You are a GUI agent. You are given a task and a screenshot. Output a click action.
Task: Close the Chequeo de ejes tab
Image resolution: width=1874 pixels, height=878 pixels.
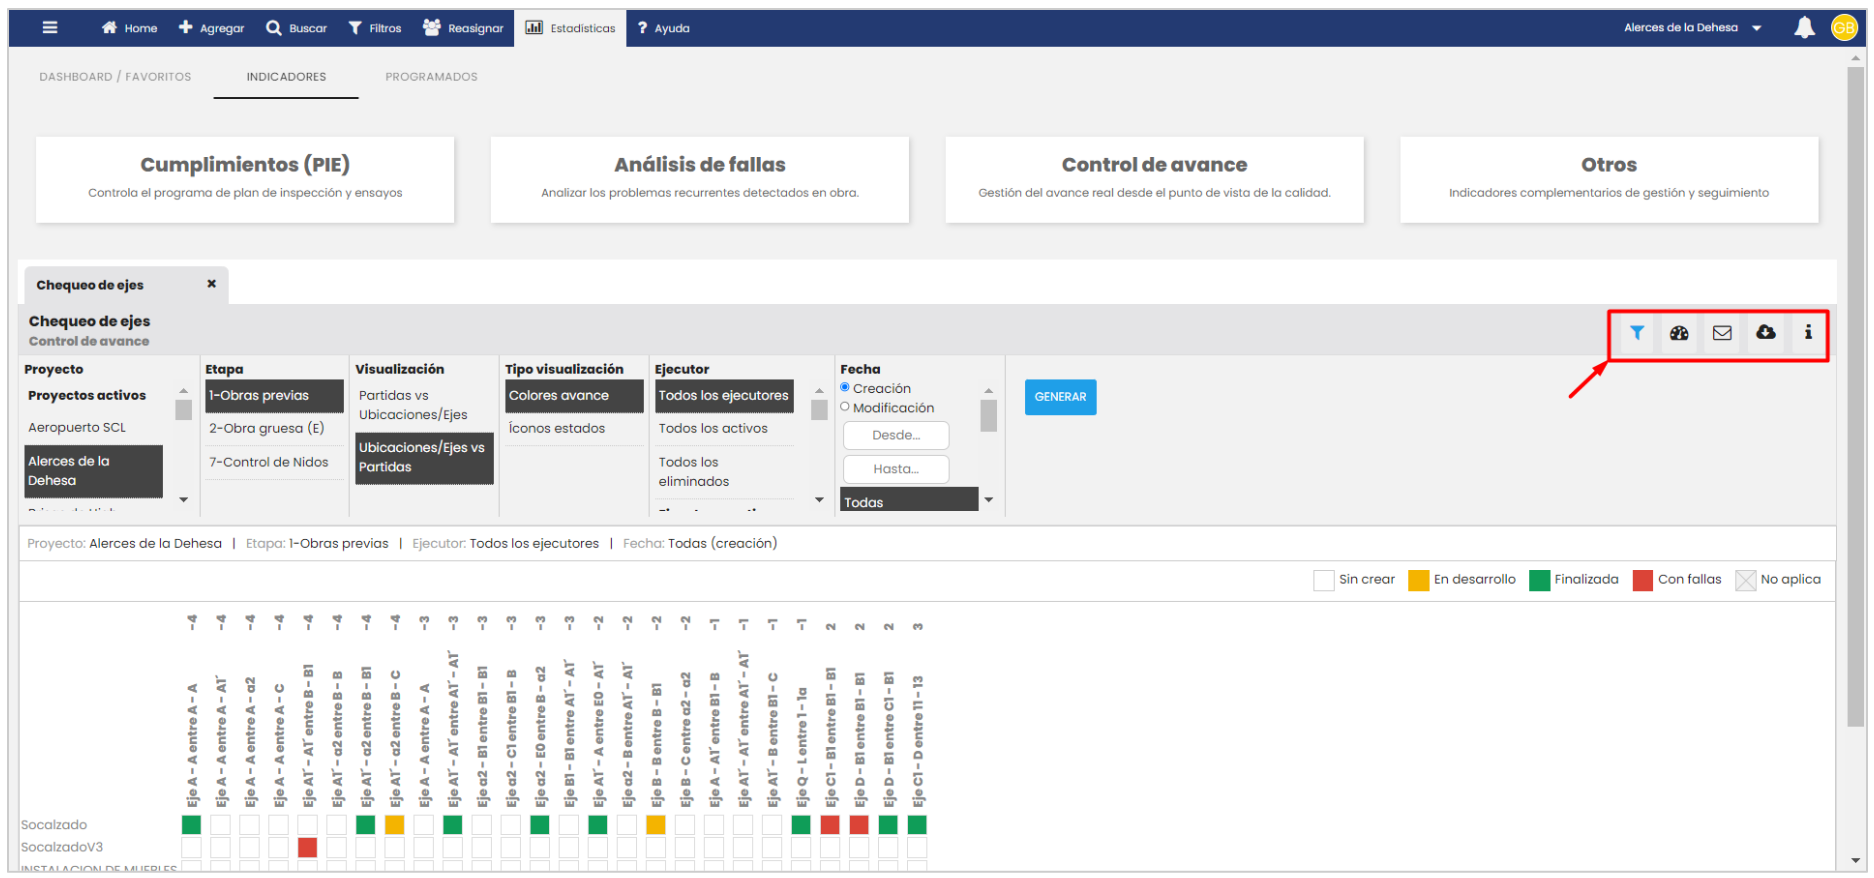pos(211,284)
